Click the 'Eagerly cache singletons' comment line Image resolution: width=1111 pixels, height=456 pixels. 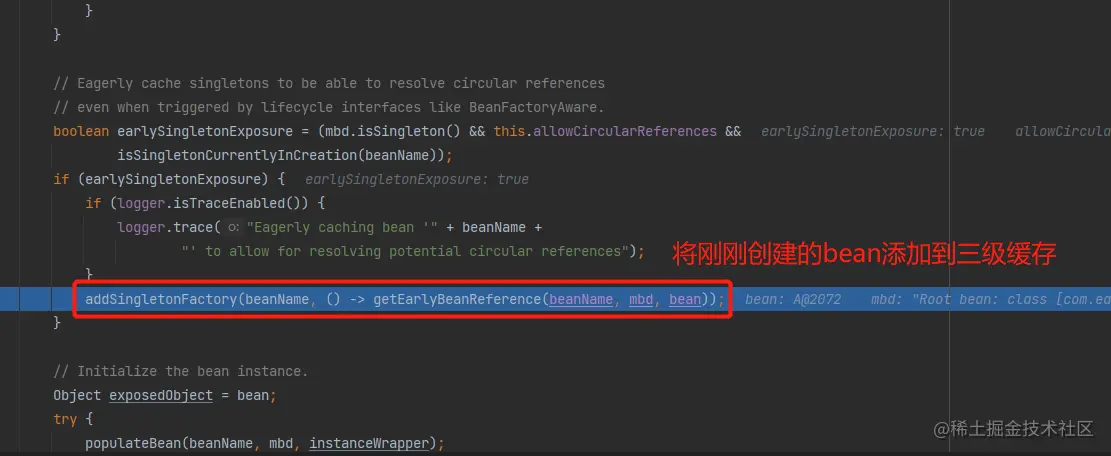pos(329,83)
